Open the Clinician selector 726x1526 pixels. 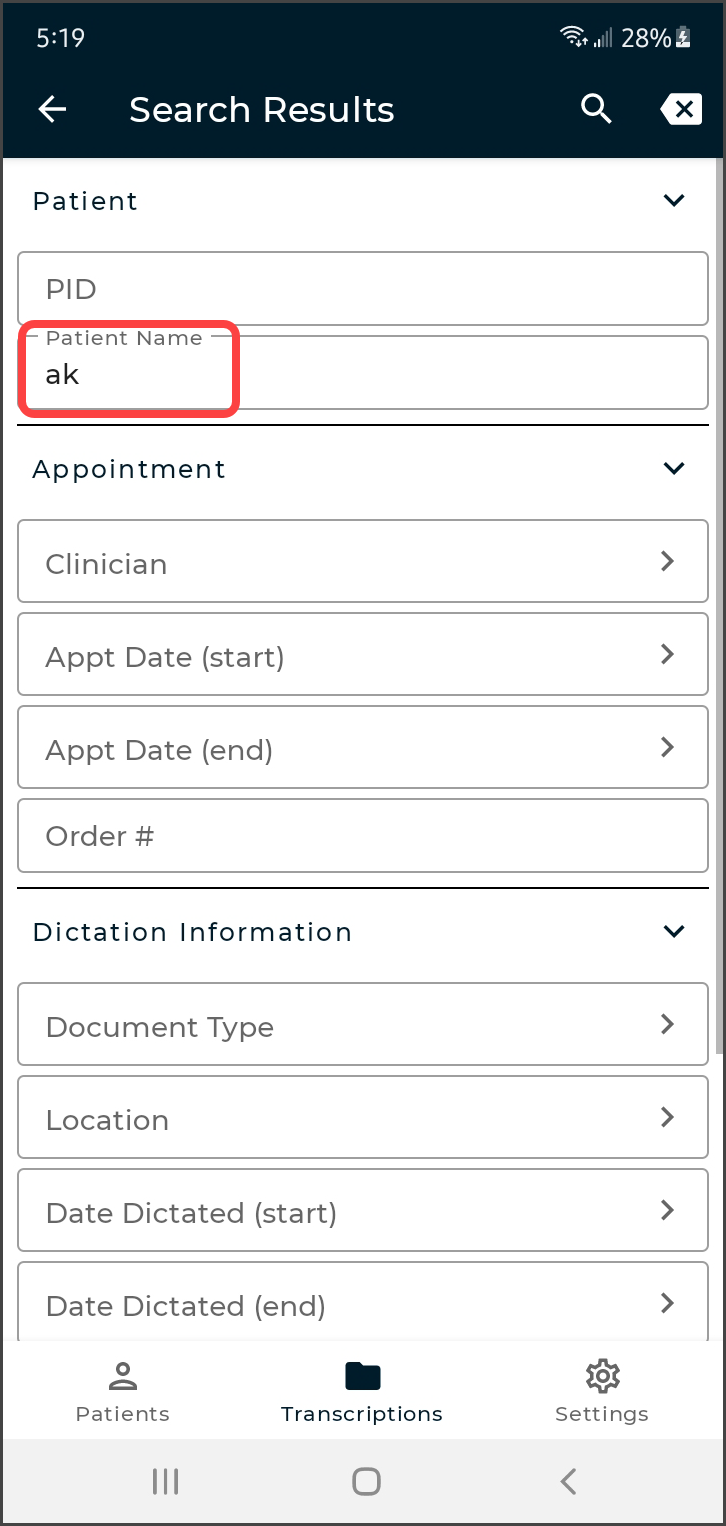point(363,562)
